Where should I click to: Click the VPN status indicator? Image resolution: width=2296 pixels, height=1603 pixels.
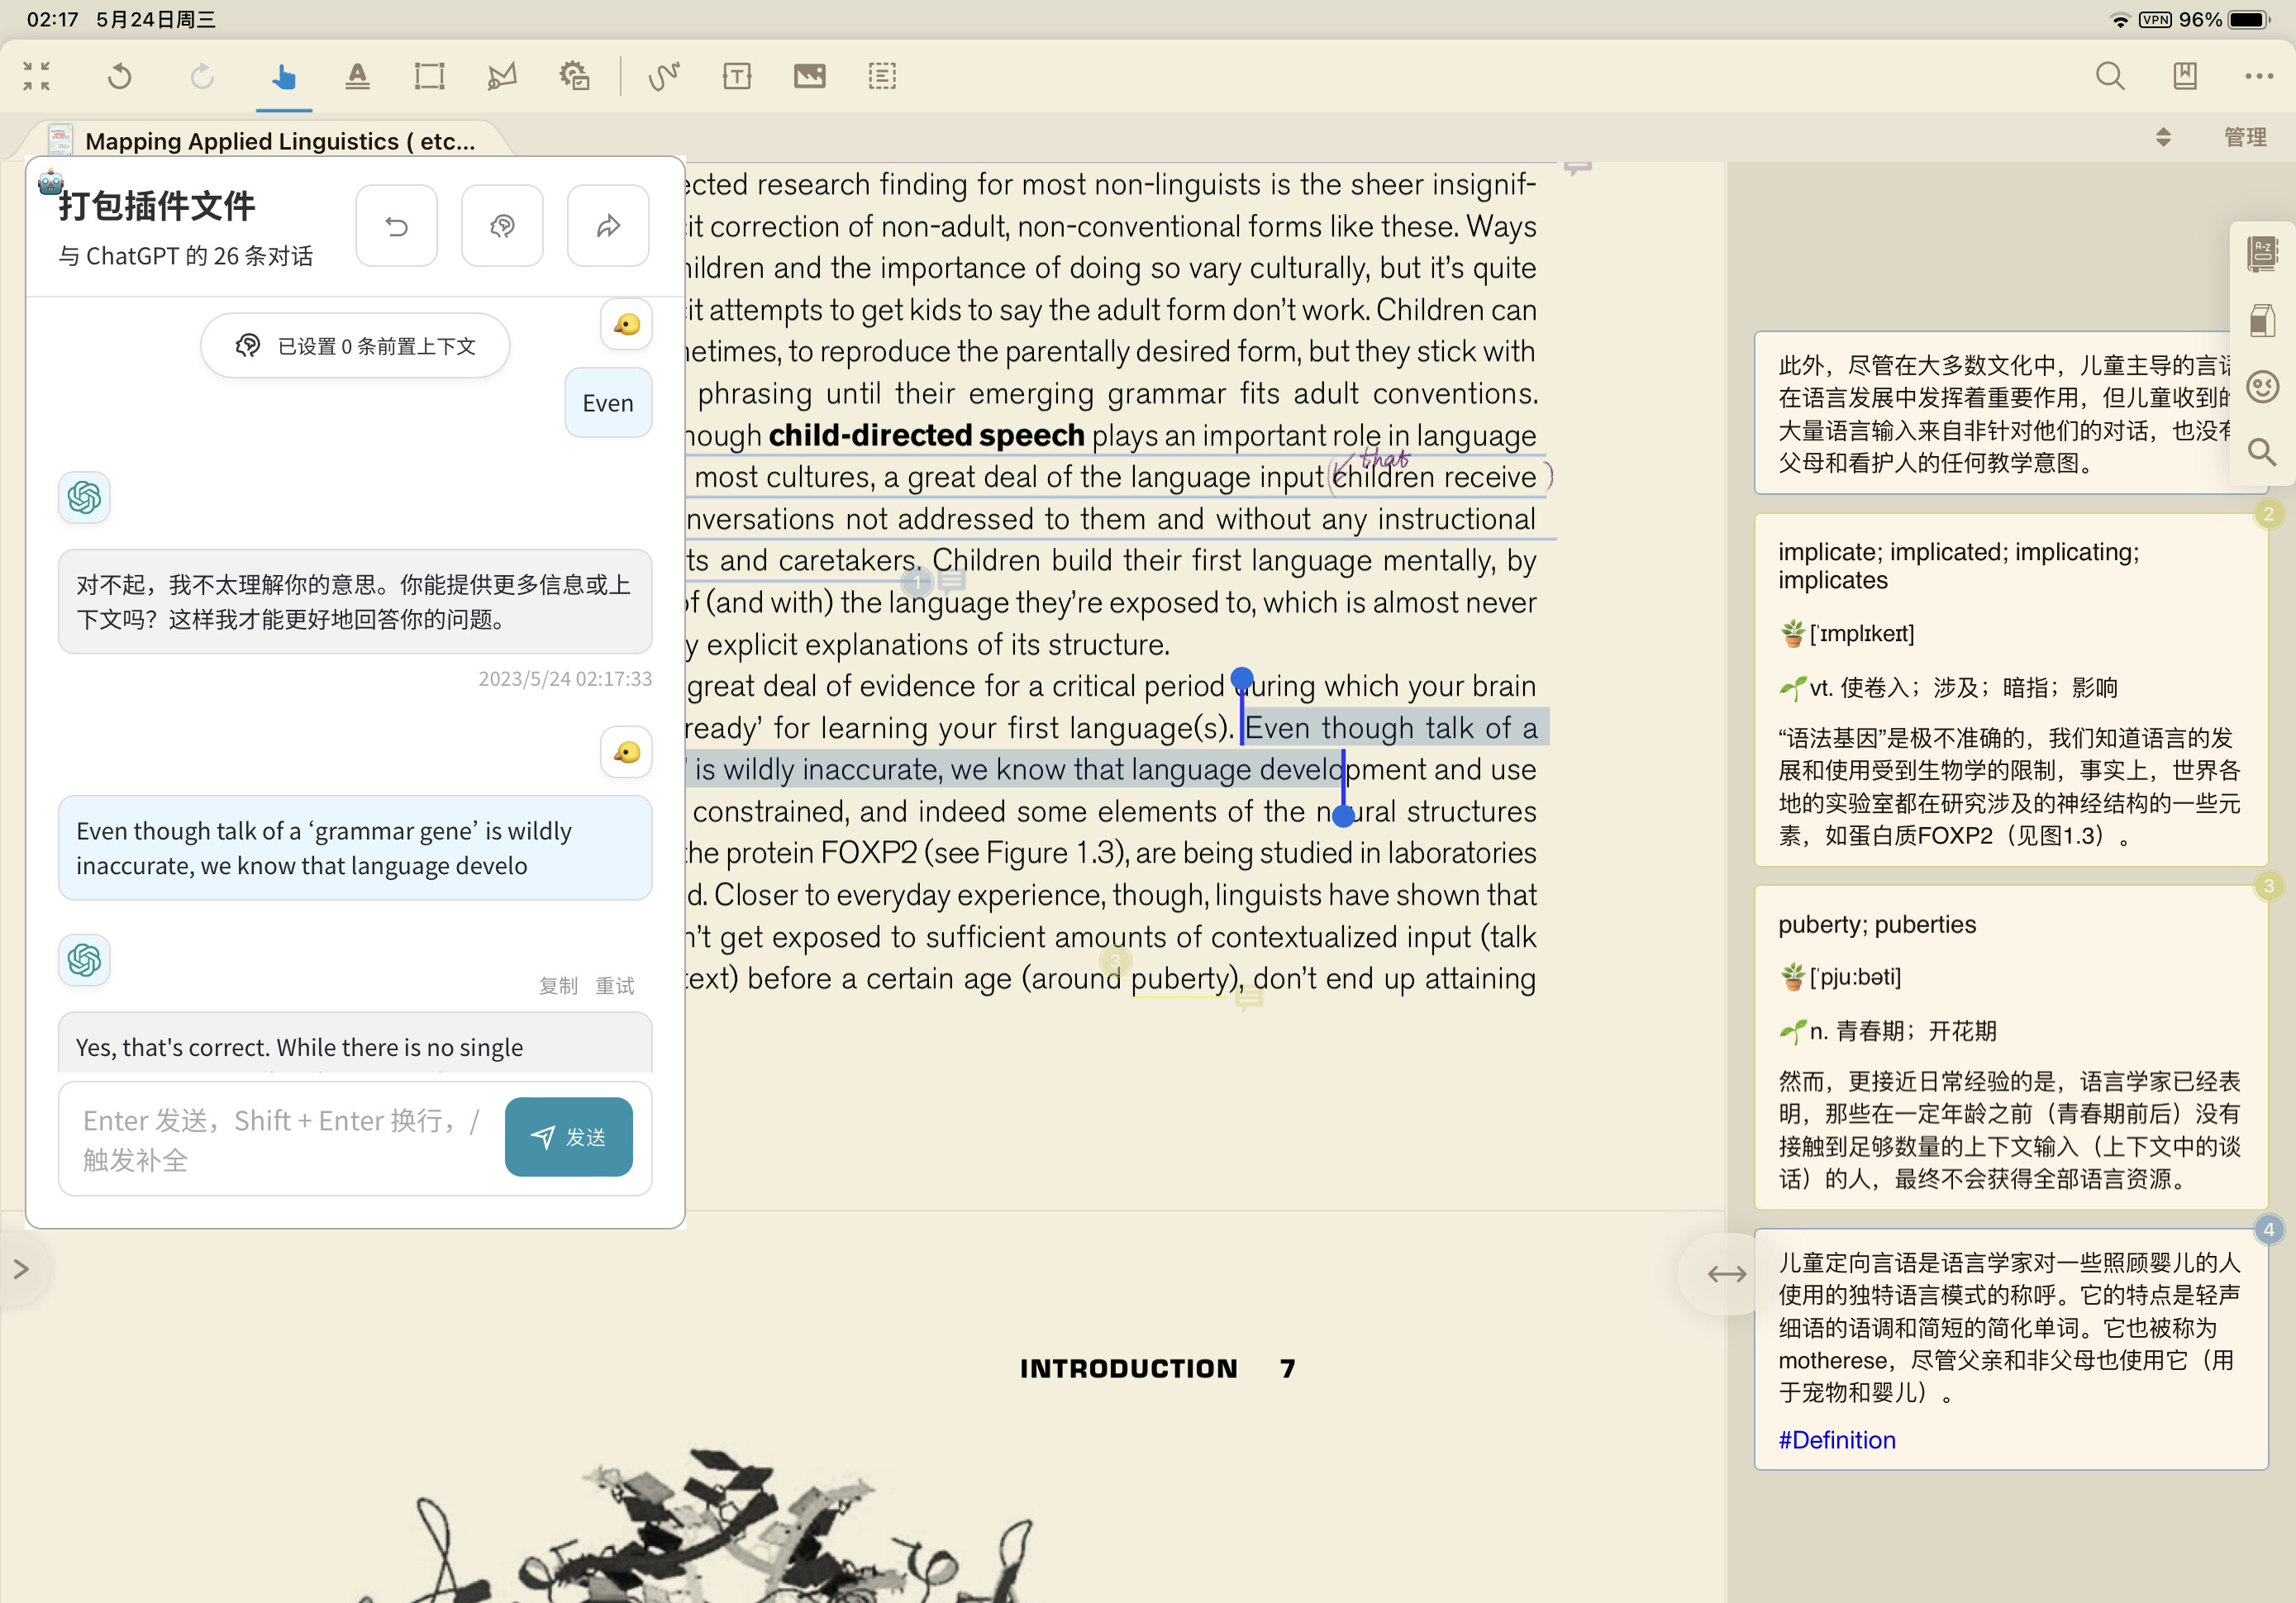[x=2155, y=20]
